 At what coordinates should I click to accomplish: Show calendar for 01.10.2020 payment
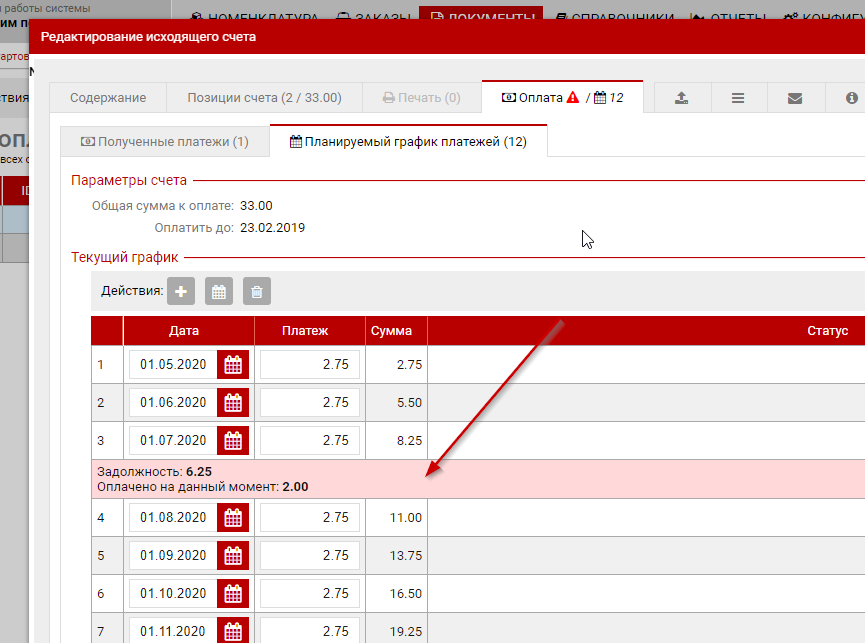pos(233,594)
